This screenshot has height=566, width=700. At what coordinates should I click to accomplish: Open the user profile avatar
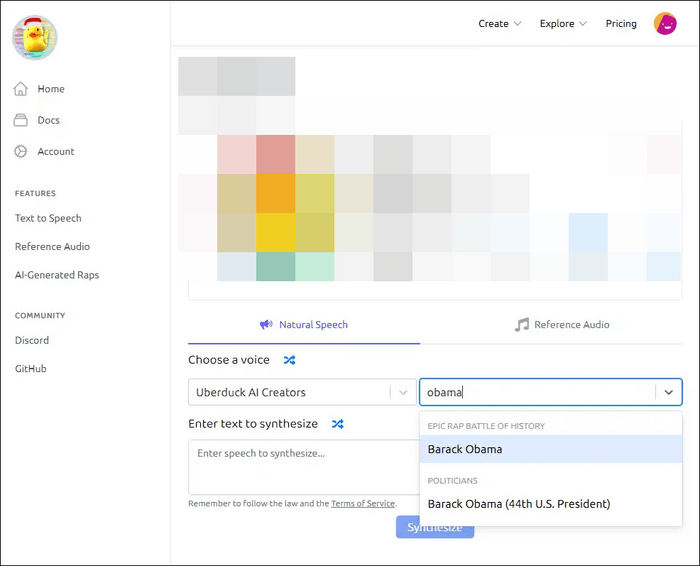(x=665, y=24)
